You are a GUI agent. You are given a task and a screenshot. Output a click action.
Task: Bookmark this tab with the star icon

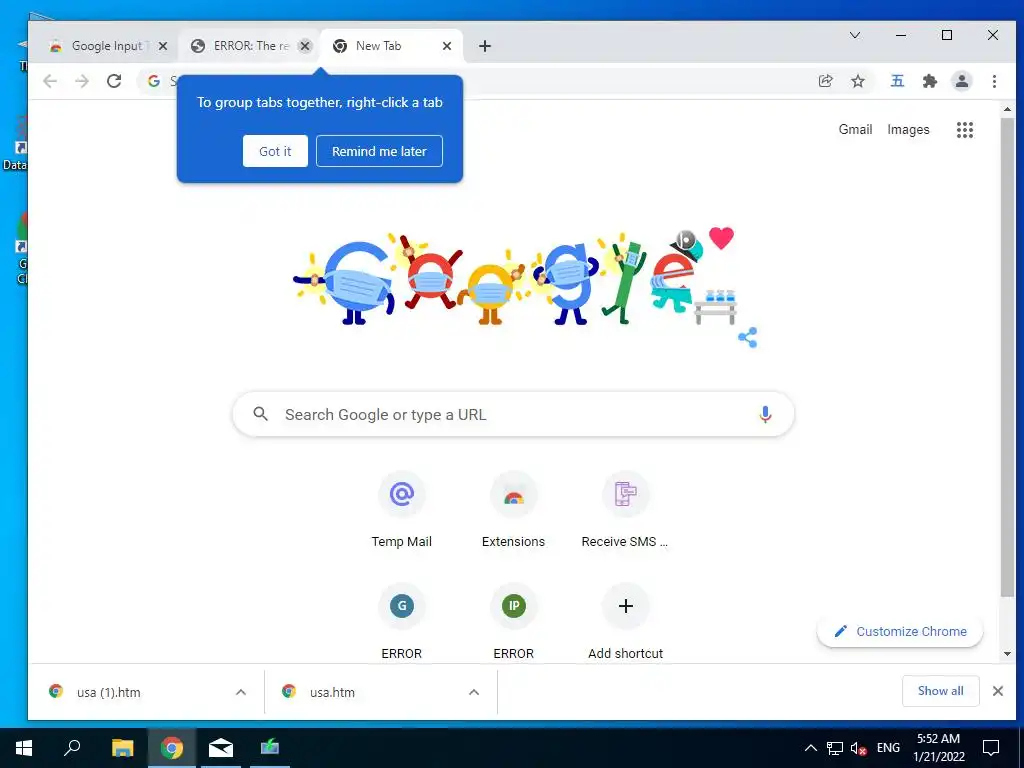pyautogui.click(x=857, y=81)
